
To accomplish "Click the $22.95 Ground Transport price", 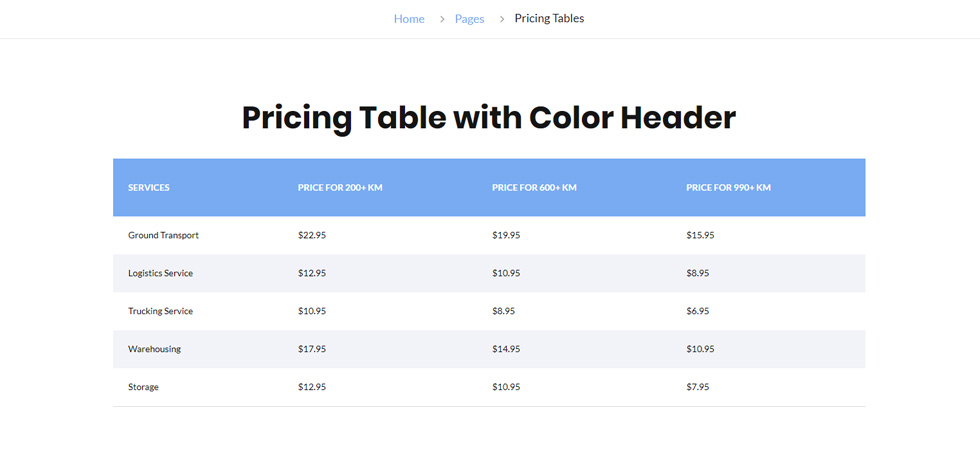I will point(312,236).
